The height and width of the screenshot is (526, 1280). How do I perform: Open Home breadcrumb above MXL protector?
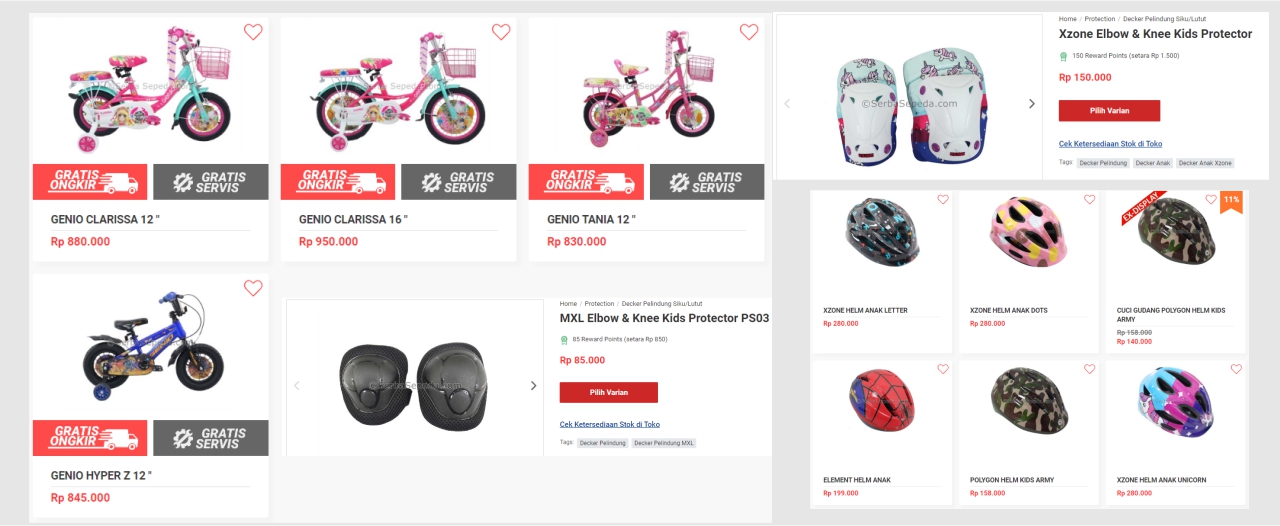coord(568,304)
